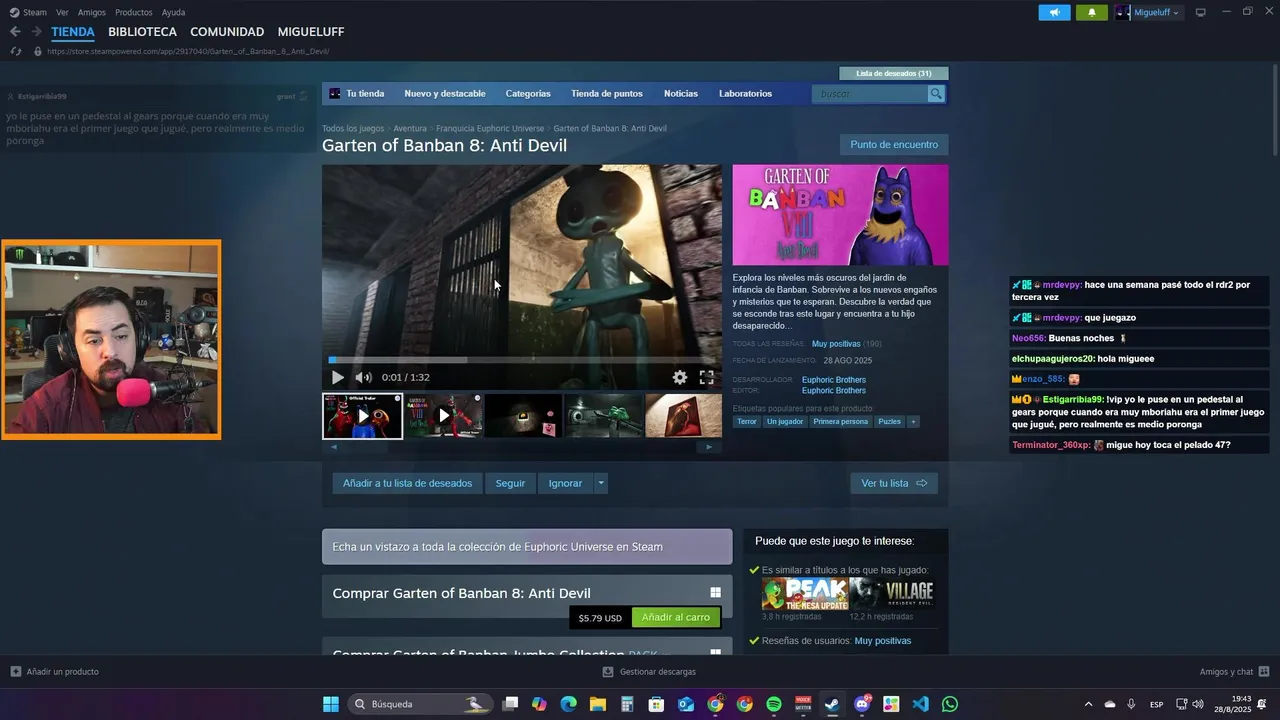Screen dimensions: 1280x720
Task: Open the Amigos menu
Action: [92, 12]
